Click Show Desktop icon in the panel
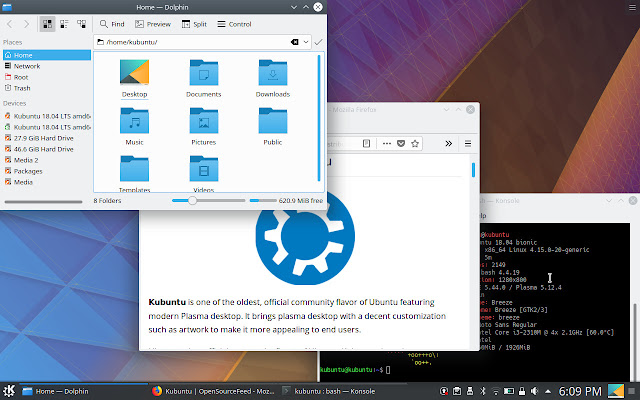The width and height of the screenshot is (640, 400). (x=616, y=391)
